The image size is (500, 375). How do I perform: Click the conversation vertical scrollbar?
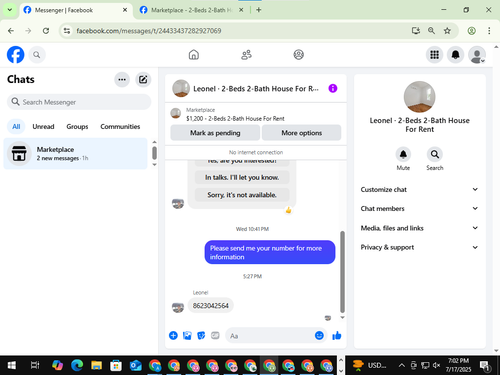(342, 272)
